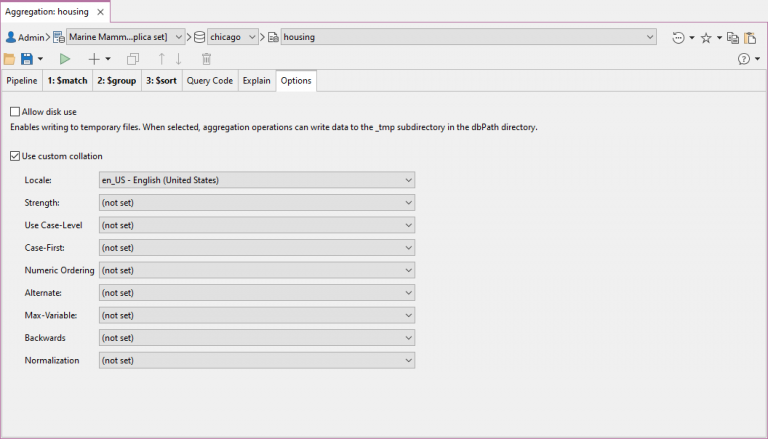The width and height of the screenshot is (768, 439).
Task: Switch to the Pipeline tab
Action: click(x=22, y=81)
